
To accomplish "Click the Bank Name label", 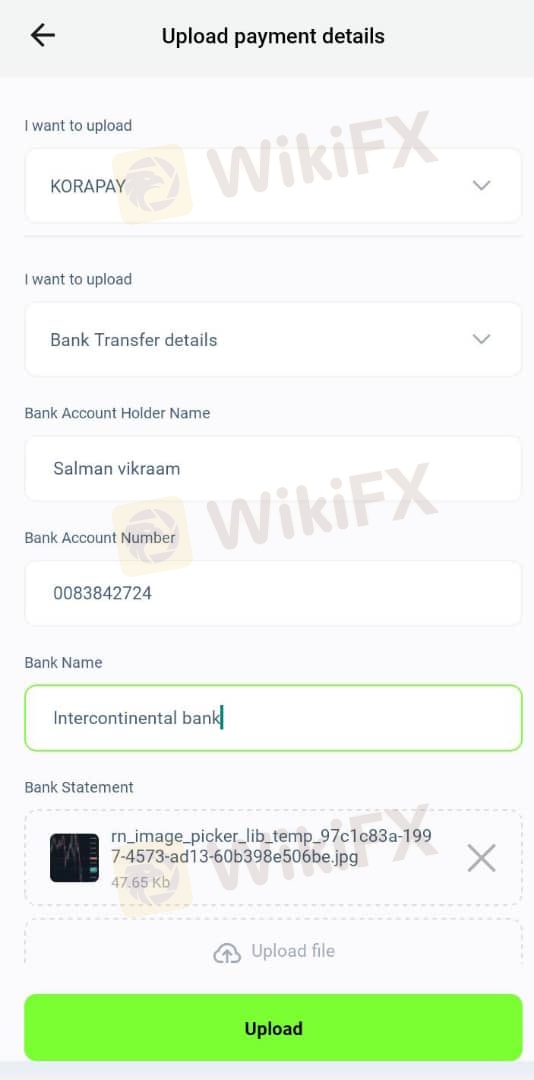I will point(63,663).
